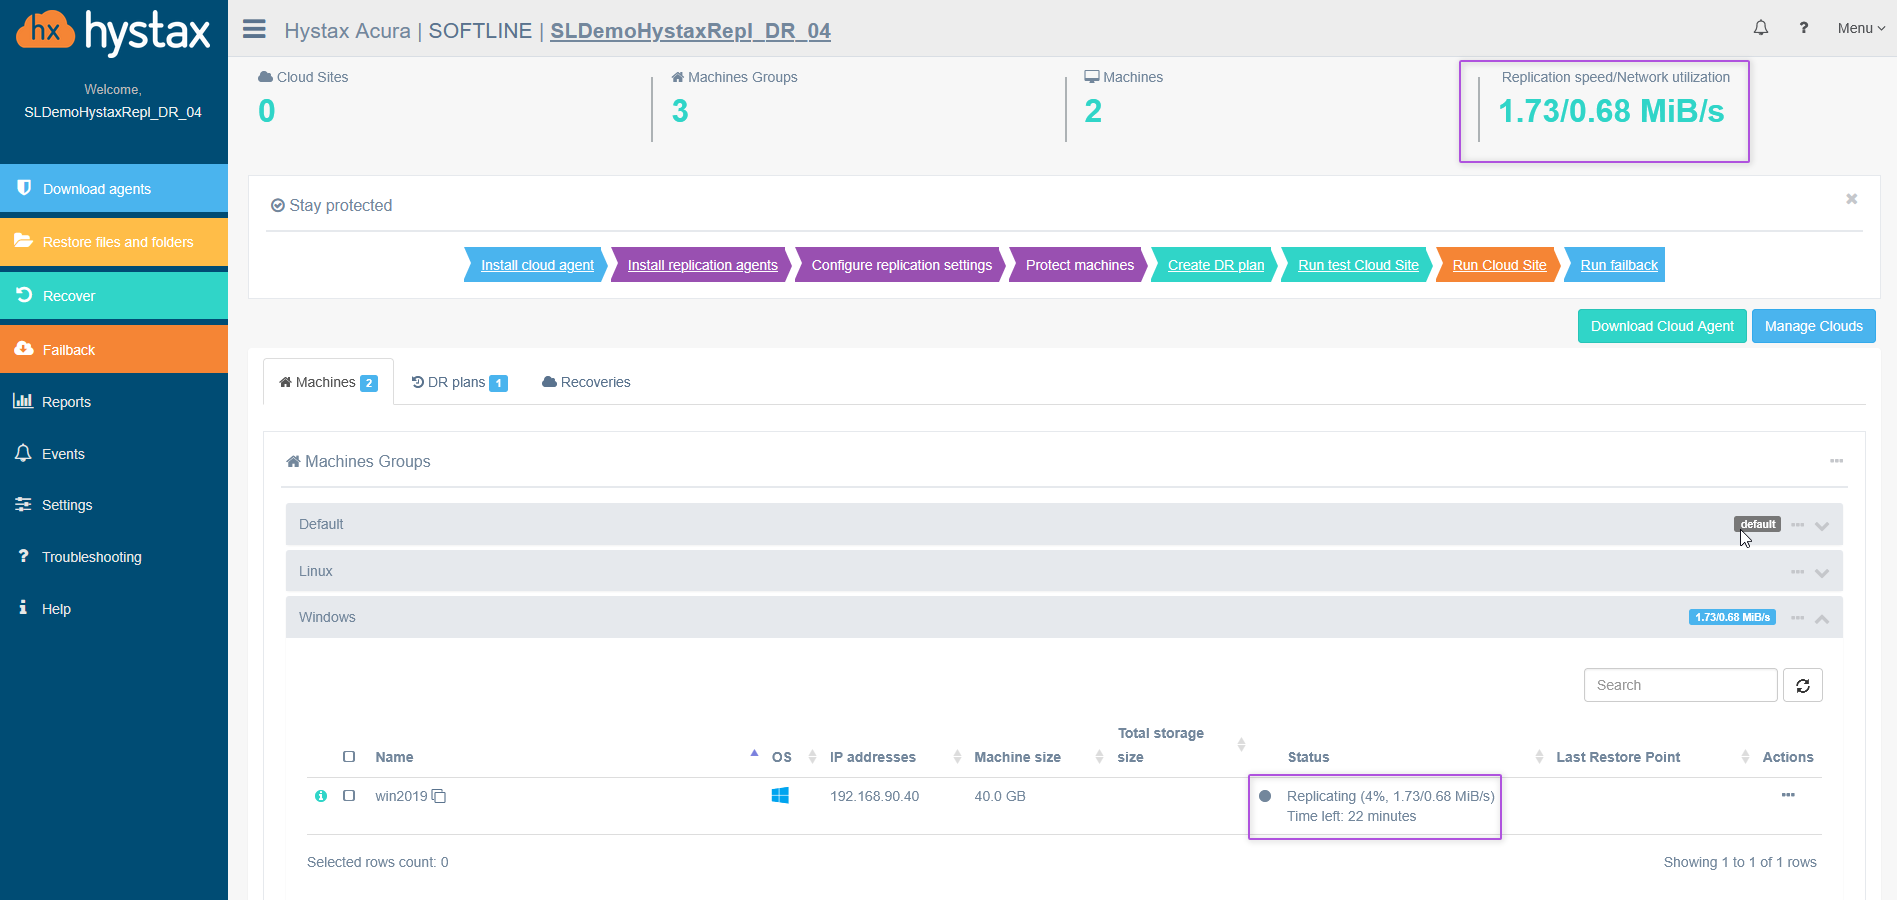This screenshot has width=1897, height=900.
Task: Click the question mark help icon in header
Action: tap(1803, 28)
